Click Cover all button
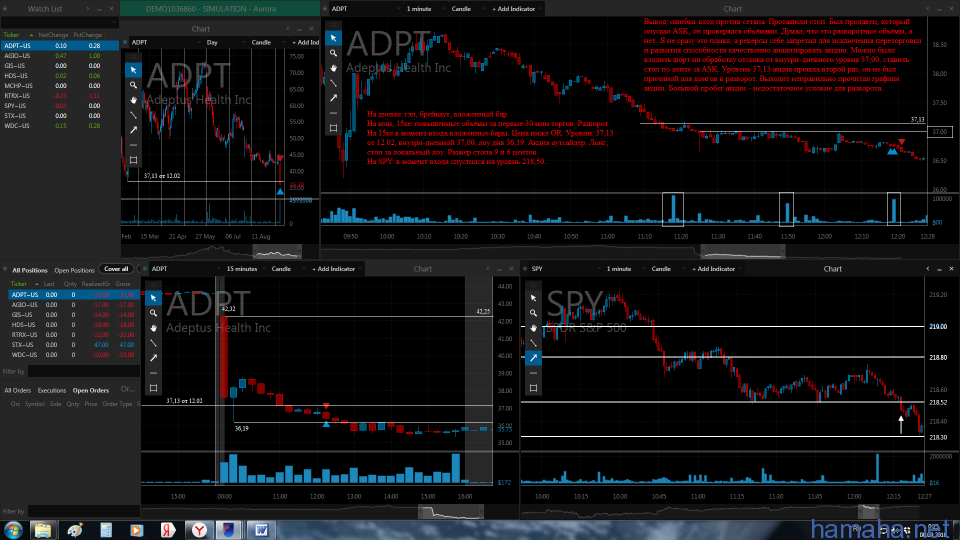The image size is (960, 540). [116, 269]
